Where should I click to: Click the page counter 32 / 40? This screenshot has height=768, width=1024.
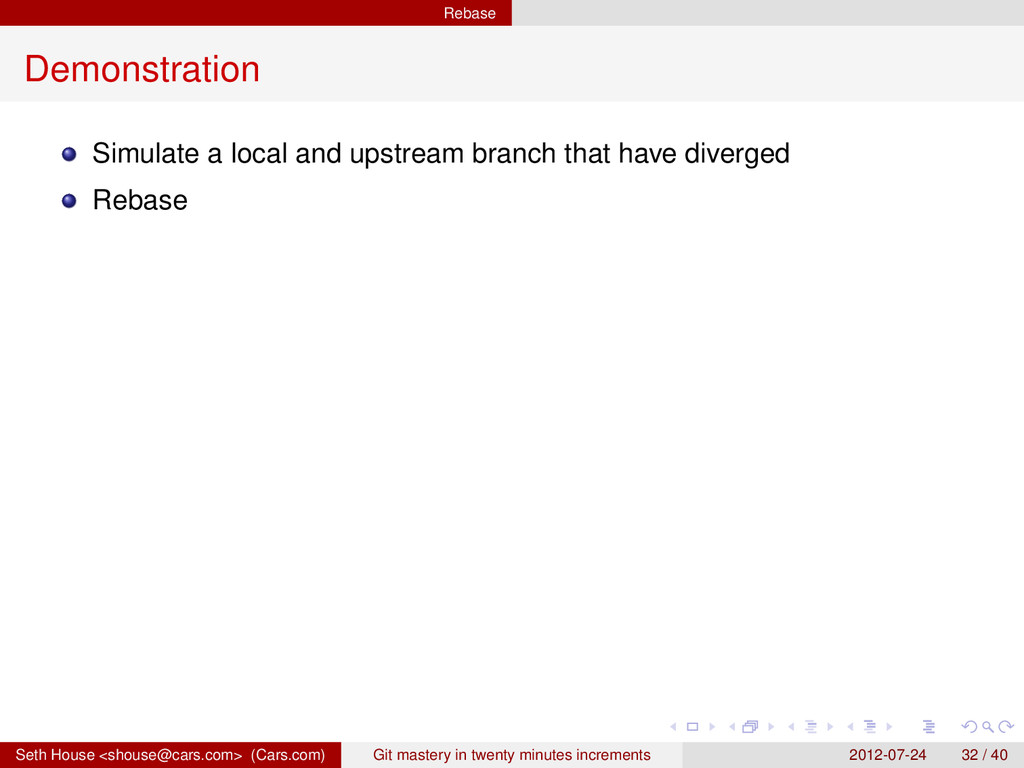pos(984,755)
